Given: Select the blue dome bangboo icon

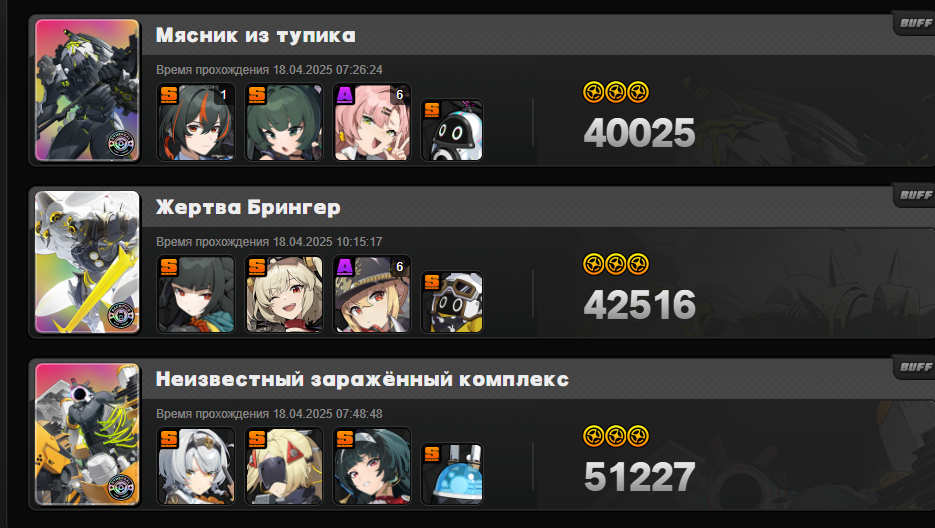Looking at the screenshot, I should click(x=452, y=474).
